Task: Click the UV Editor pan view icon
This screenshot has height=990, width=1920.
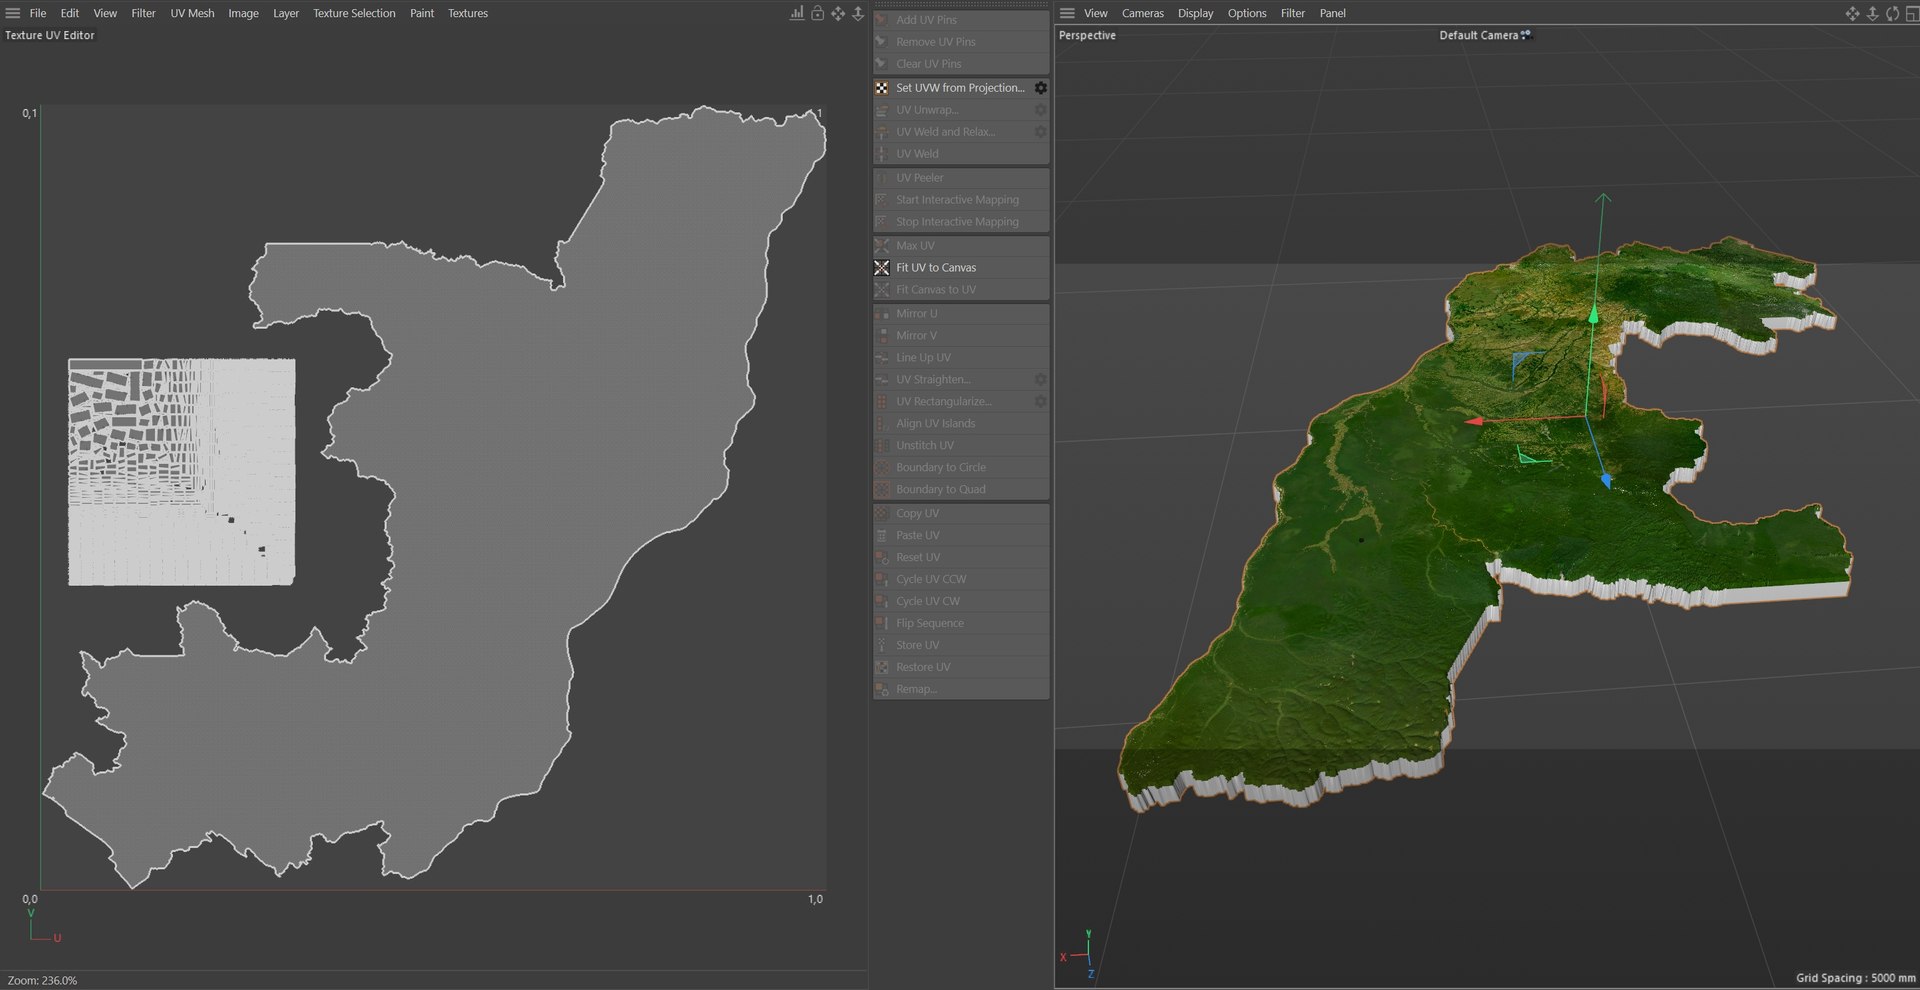Action: pyautogui.click(x=838, y=13)
